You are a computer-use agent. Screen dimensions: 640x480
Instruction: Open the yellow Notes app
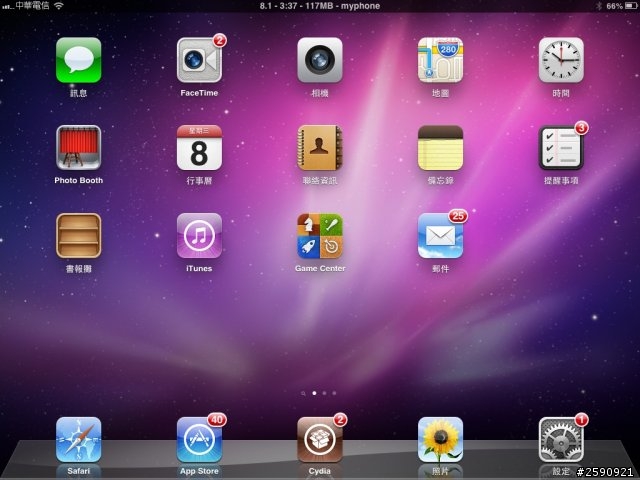click(x=440, y=147)
